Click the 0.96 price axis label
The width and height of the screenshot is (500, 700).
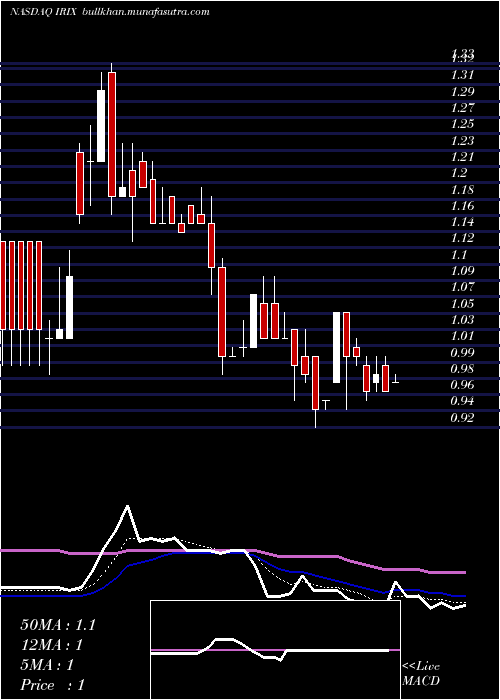[x=462, y=384]
